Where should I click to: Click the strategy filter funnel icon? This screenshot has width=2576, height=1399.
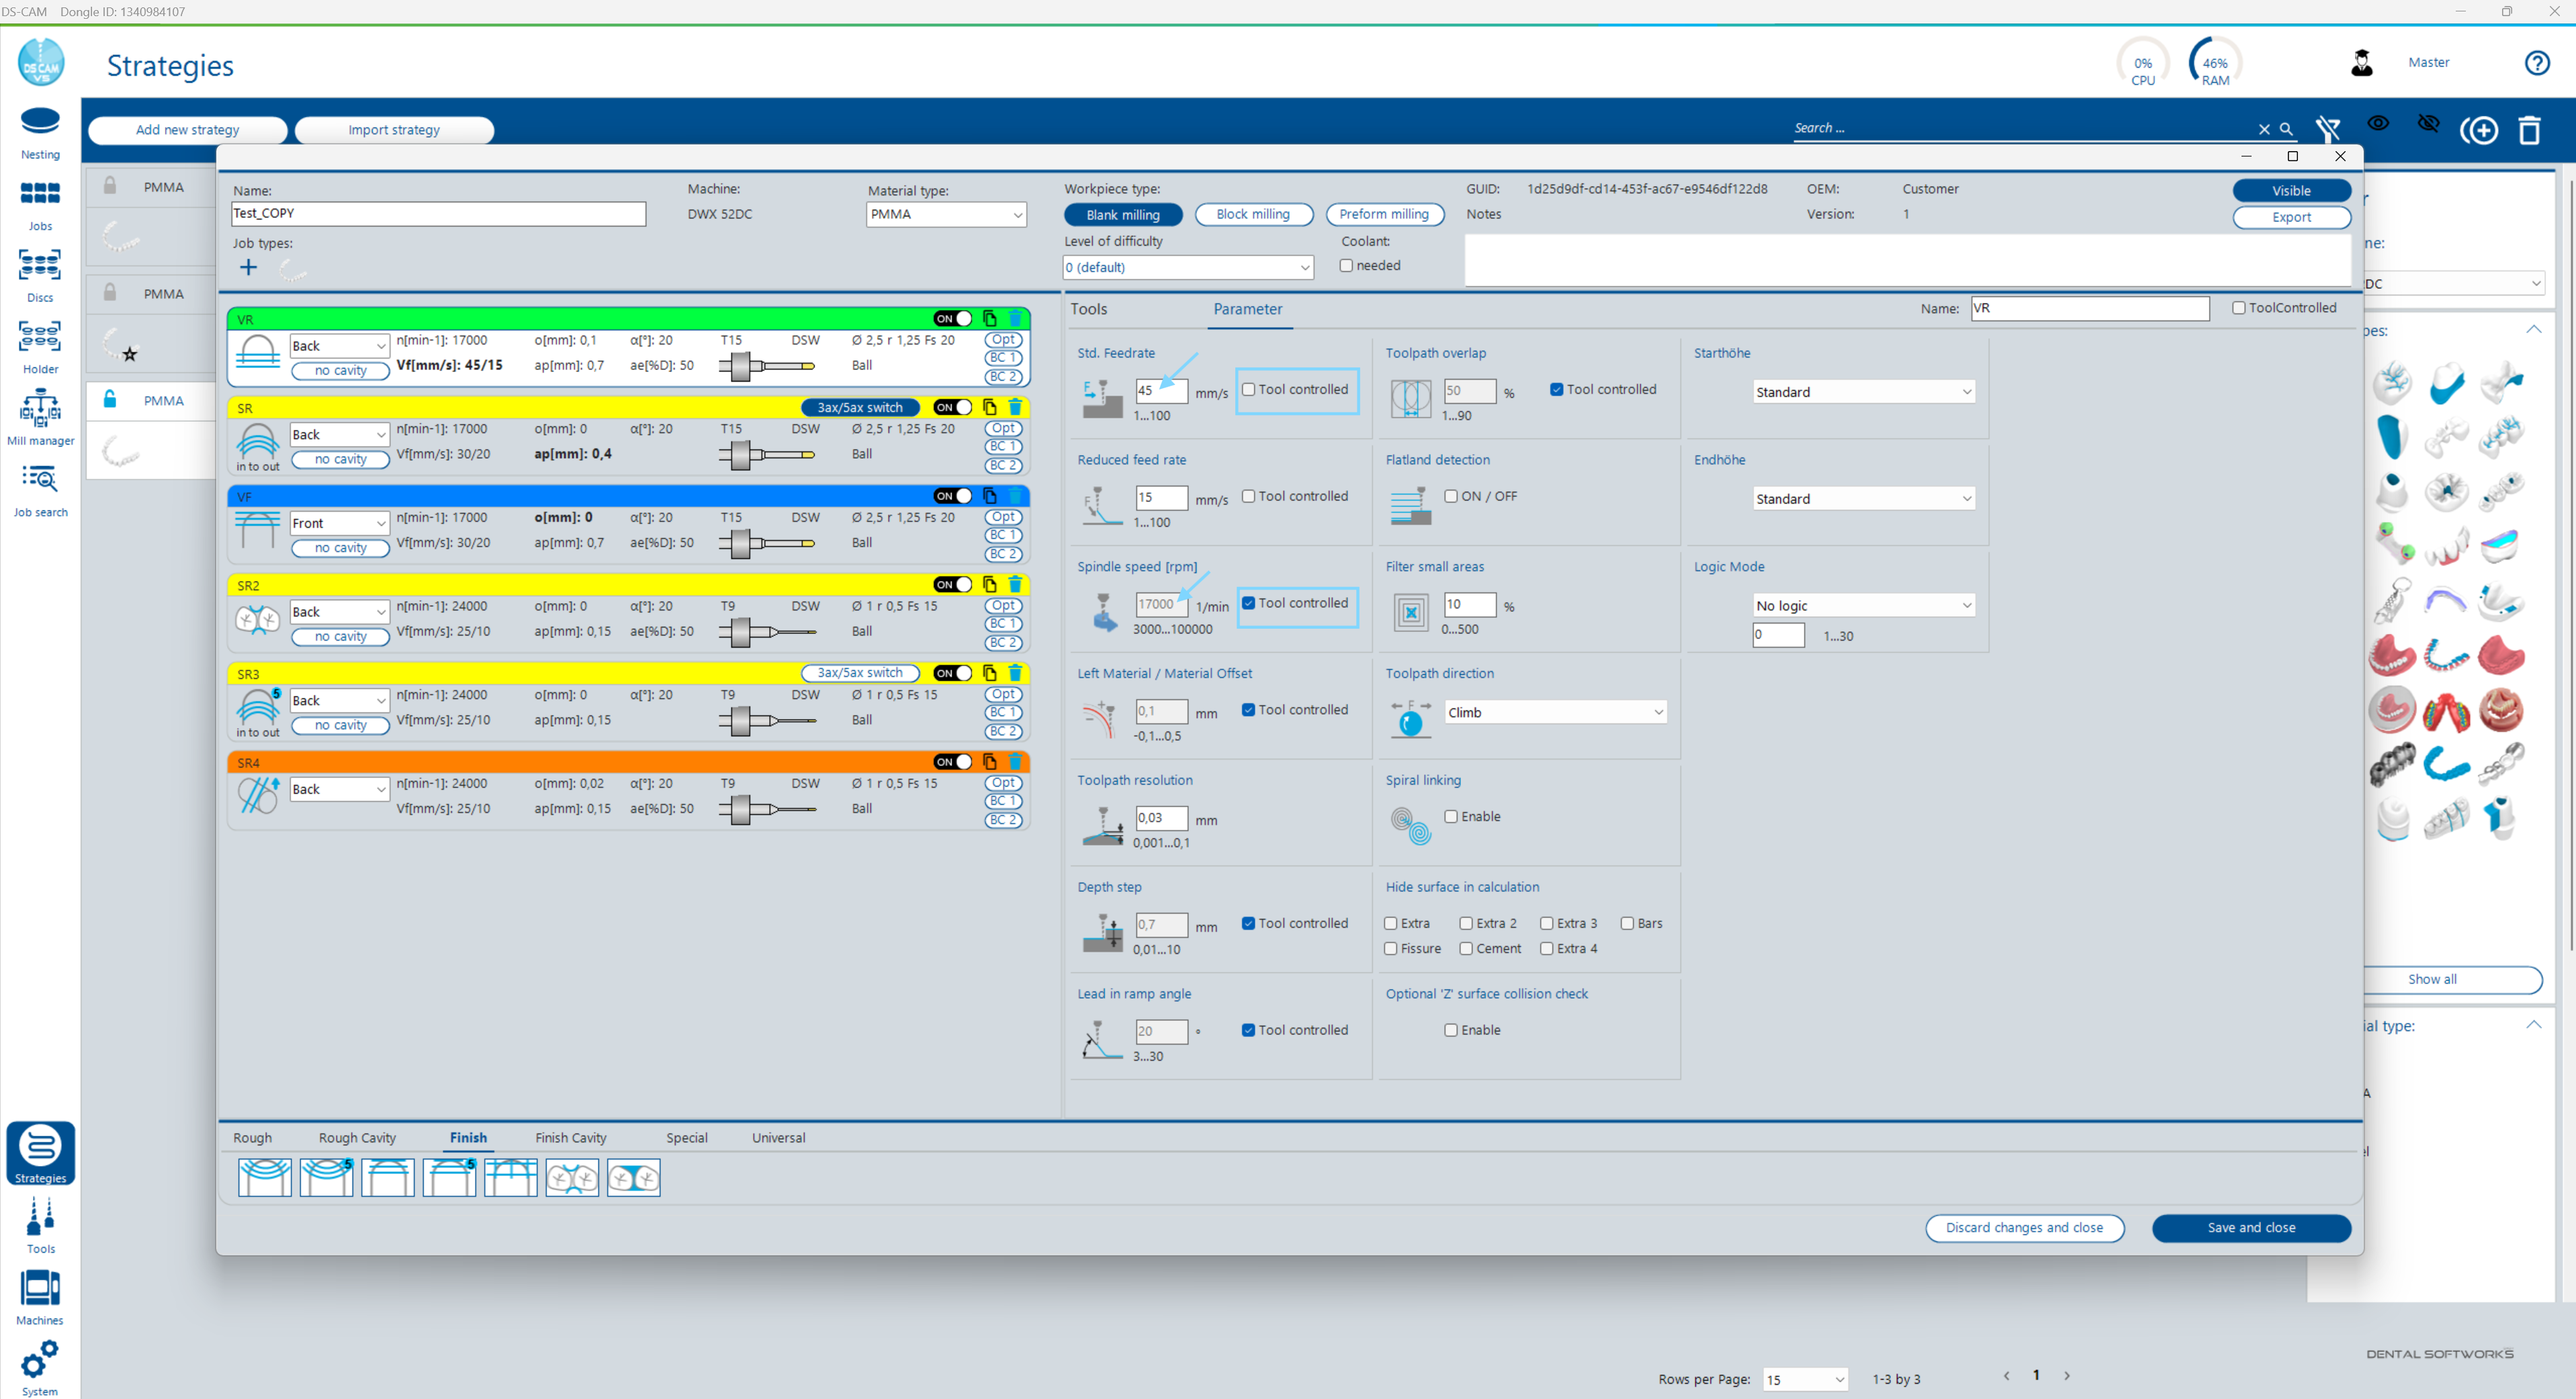(x=2329, y=128)
